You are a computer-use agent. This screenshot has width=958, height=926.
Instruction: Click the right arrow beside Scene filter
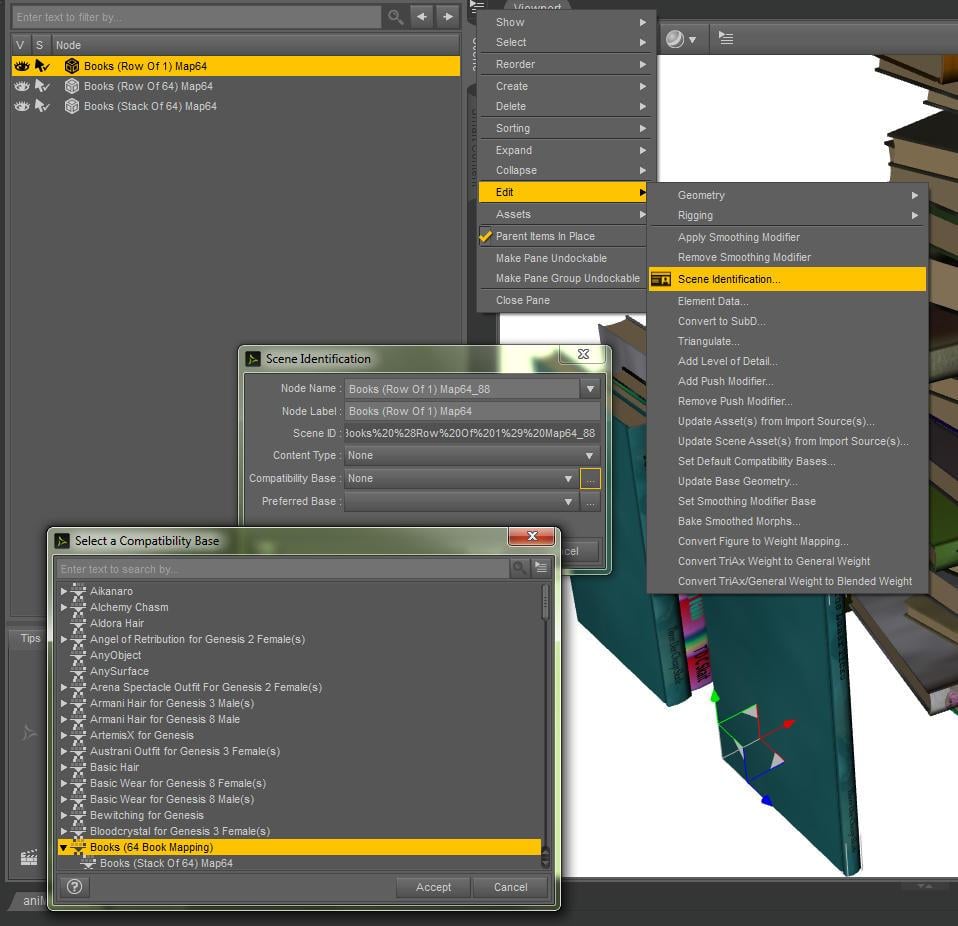point(447,17)
